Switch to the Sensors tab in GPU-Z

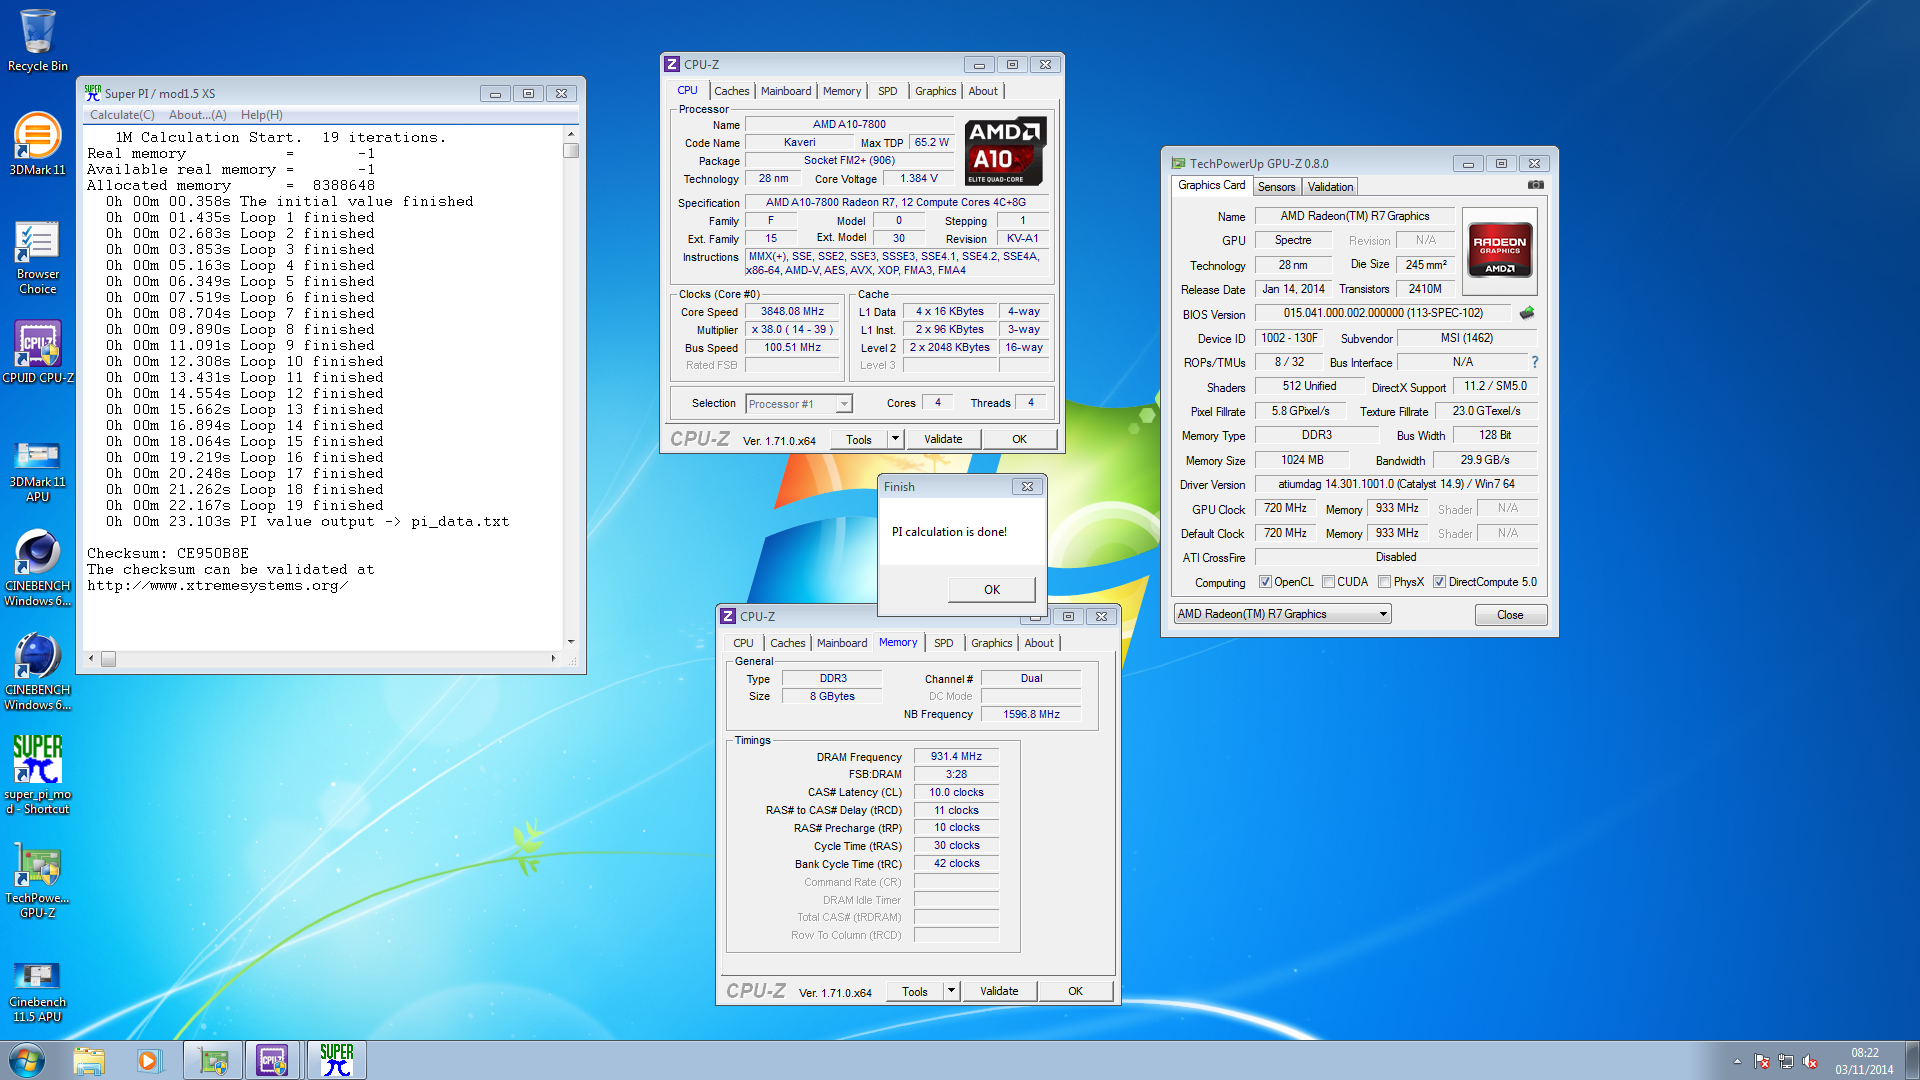click(x=1276, y=187)
